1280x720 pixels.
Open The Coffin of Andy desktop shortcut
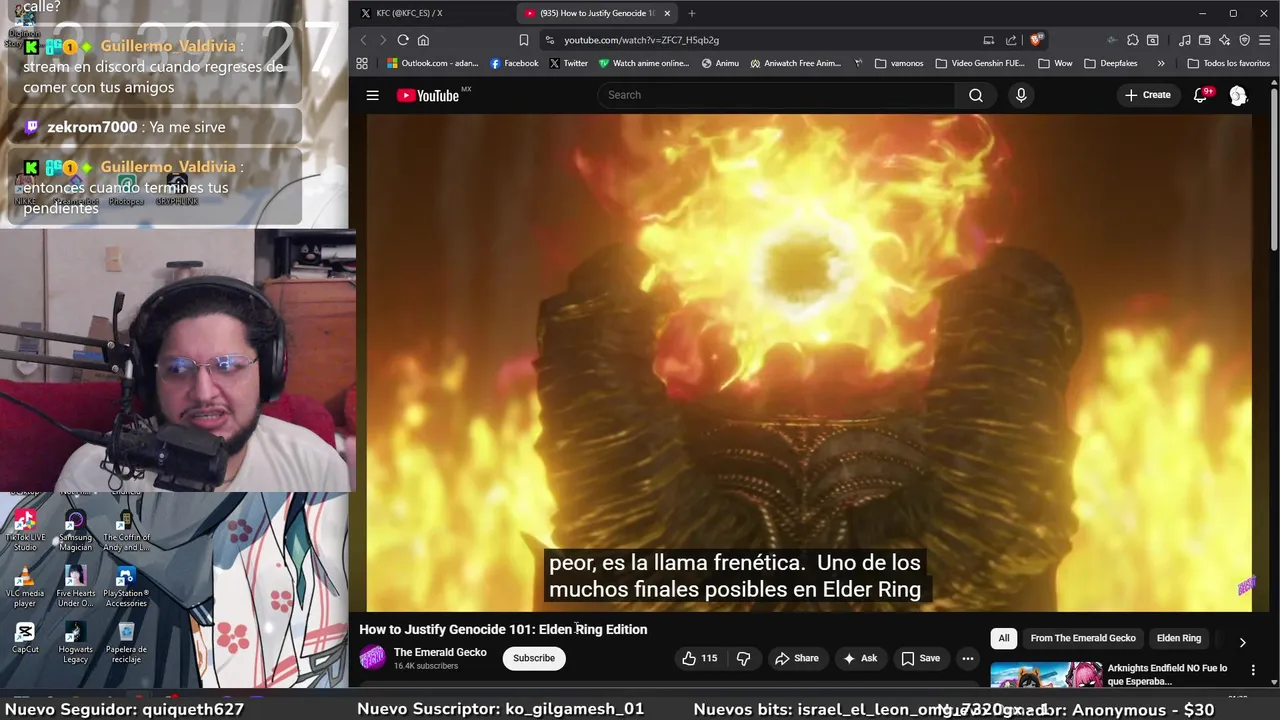(126, 531)
